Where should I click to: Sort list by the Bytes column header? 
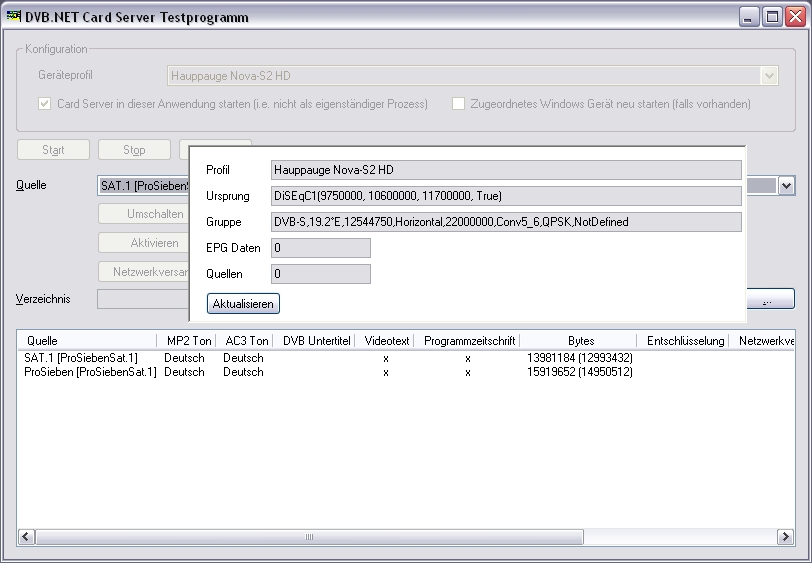pyautogui.click(x=580, y=341)
